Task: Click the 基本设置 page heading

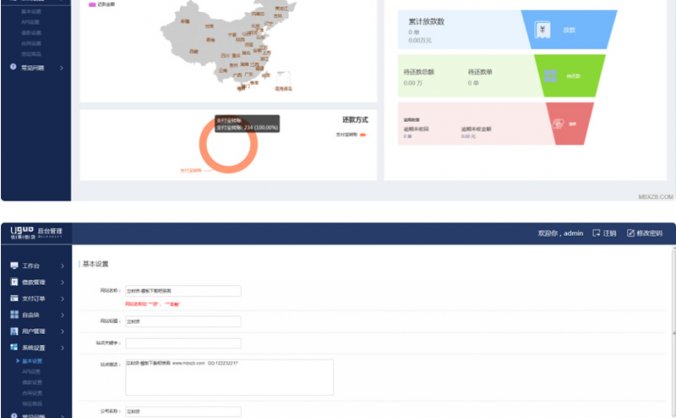Action: click(95, 264)
